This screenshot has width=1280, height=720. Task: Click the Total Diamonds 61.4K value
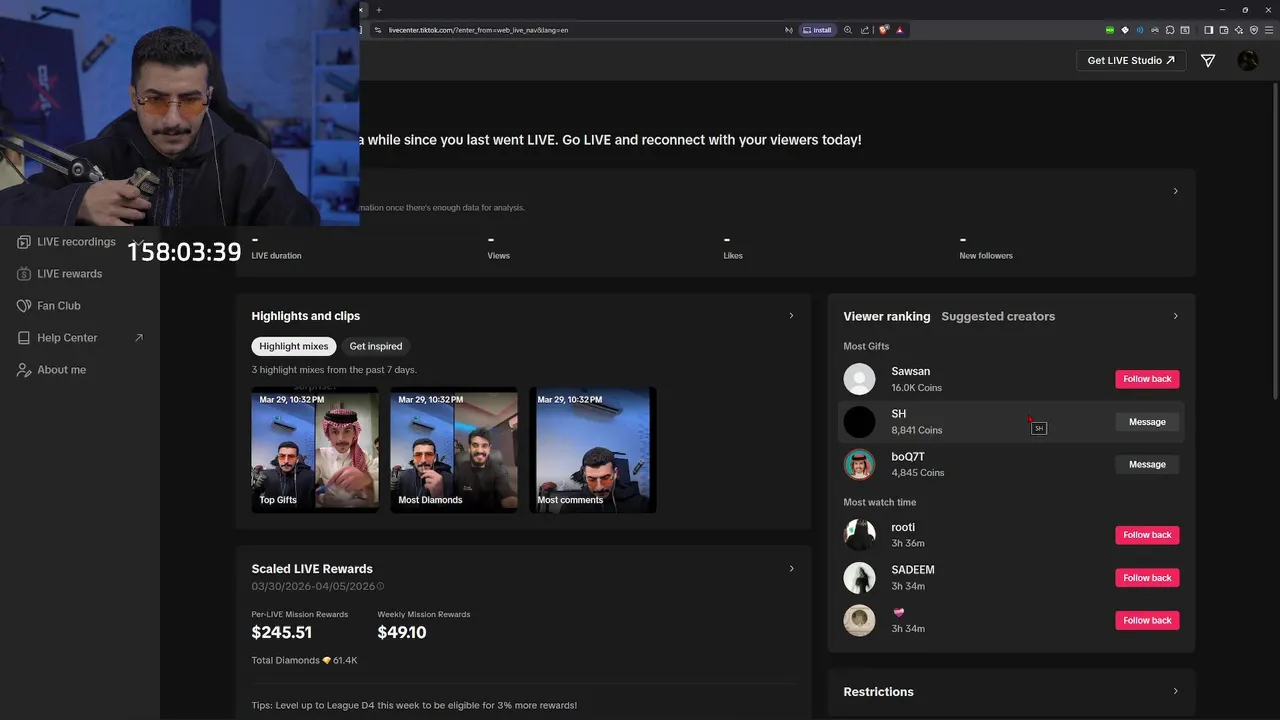[x=345, y=660]
